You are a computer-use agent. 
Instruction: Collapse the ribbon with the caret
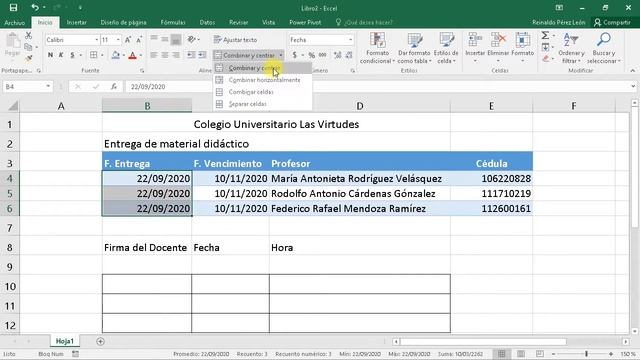click(632, 71)
